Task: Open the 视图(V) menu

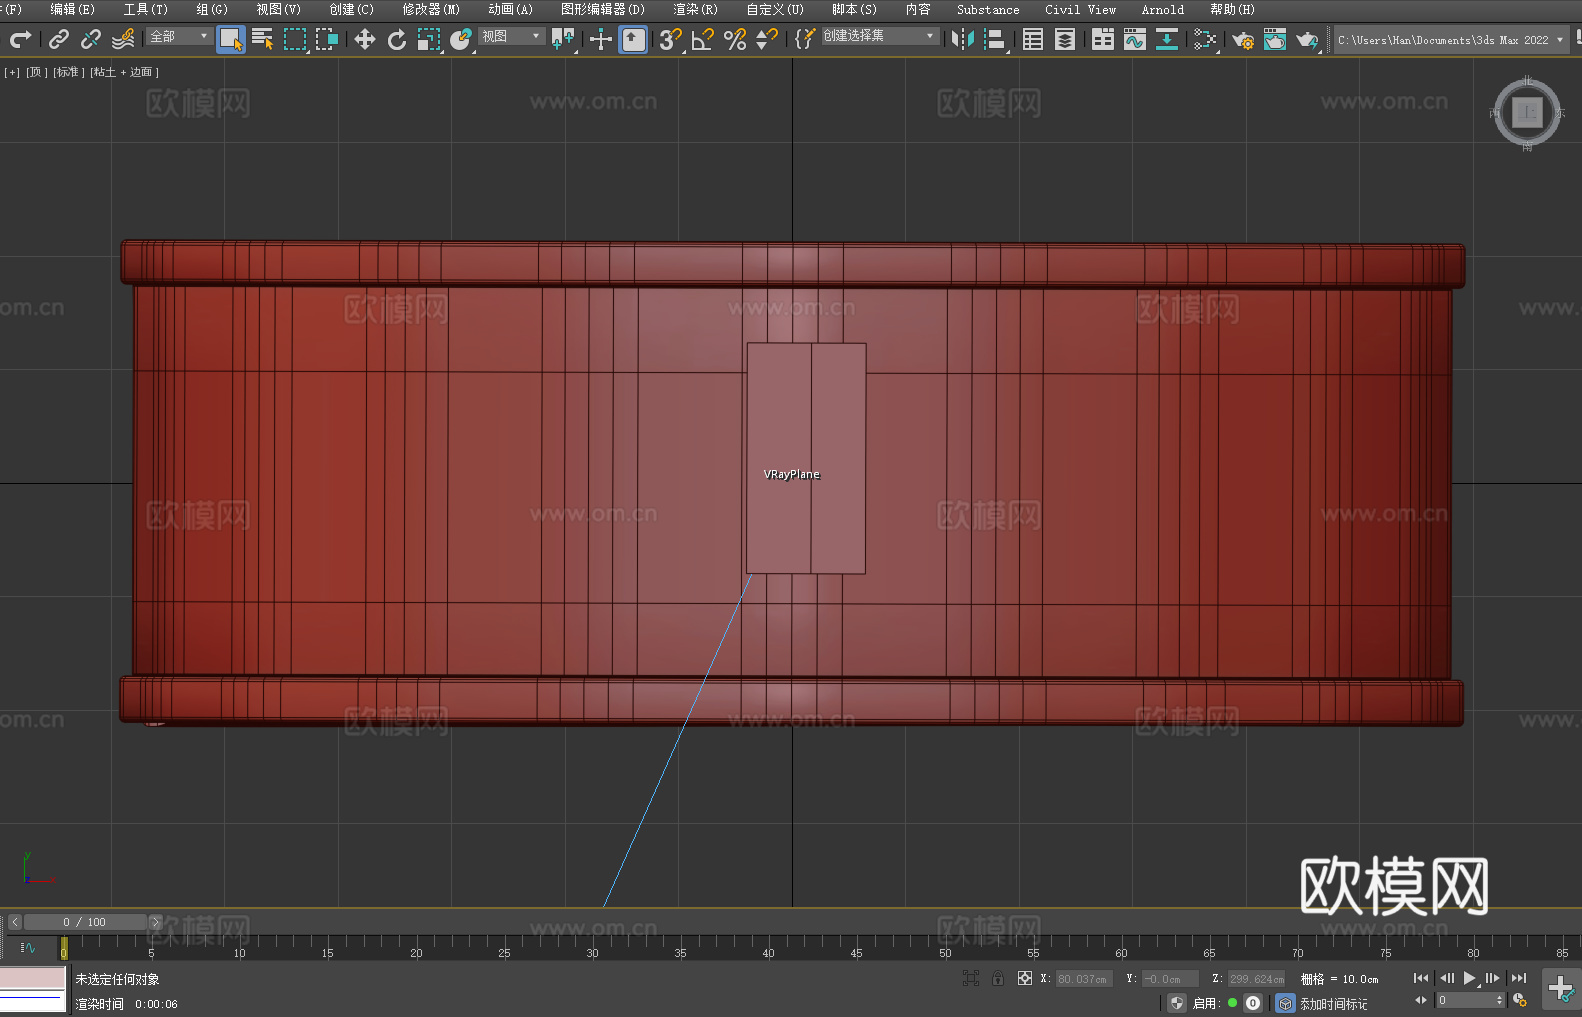Action: pyautogui.click(x=278, y=9)
